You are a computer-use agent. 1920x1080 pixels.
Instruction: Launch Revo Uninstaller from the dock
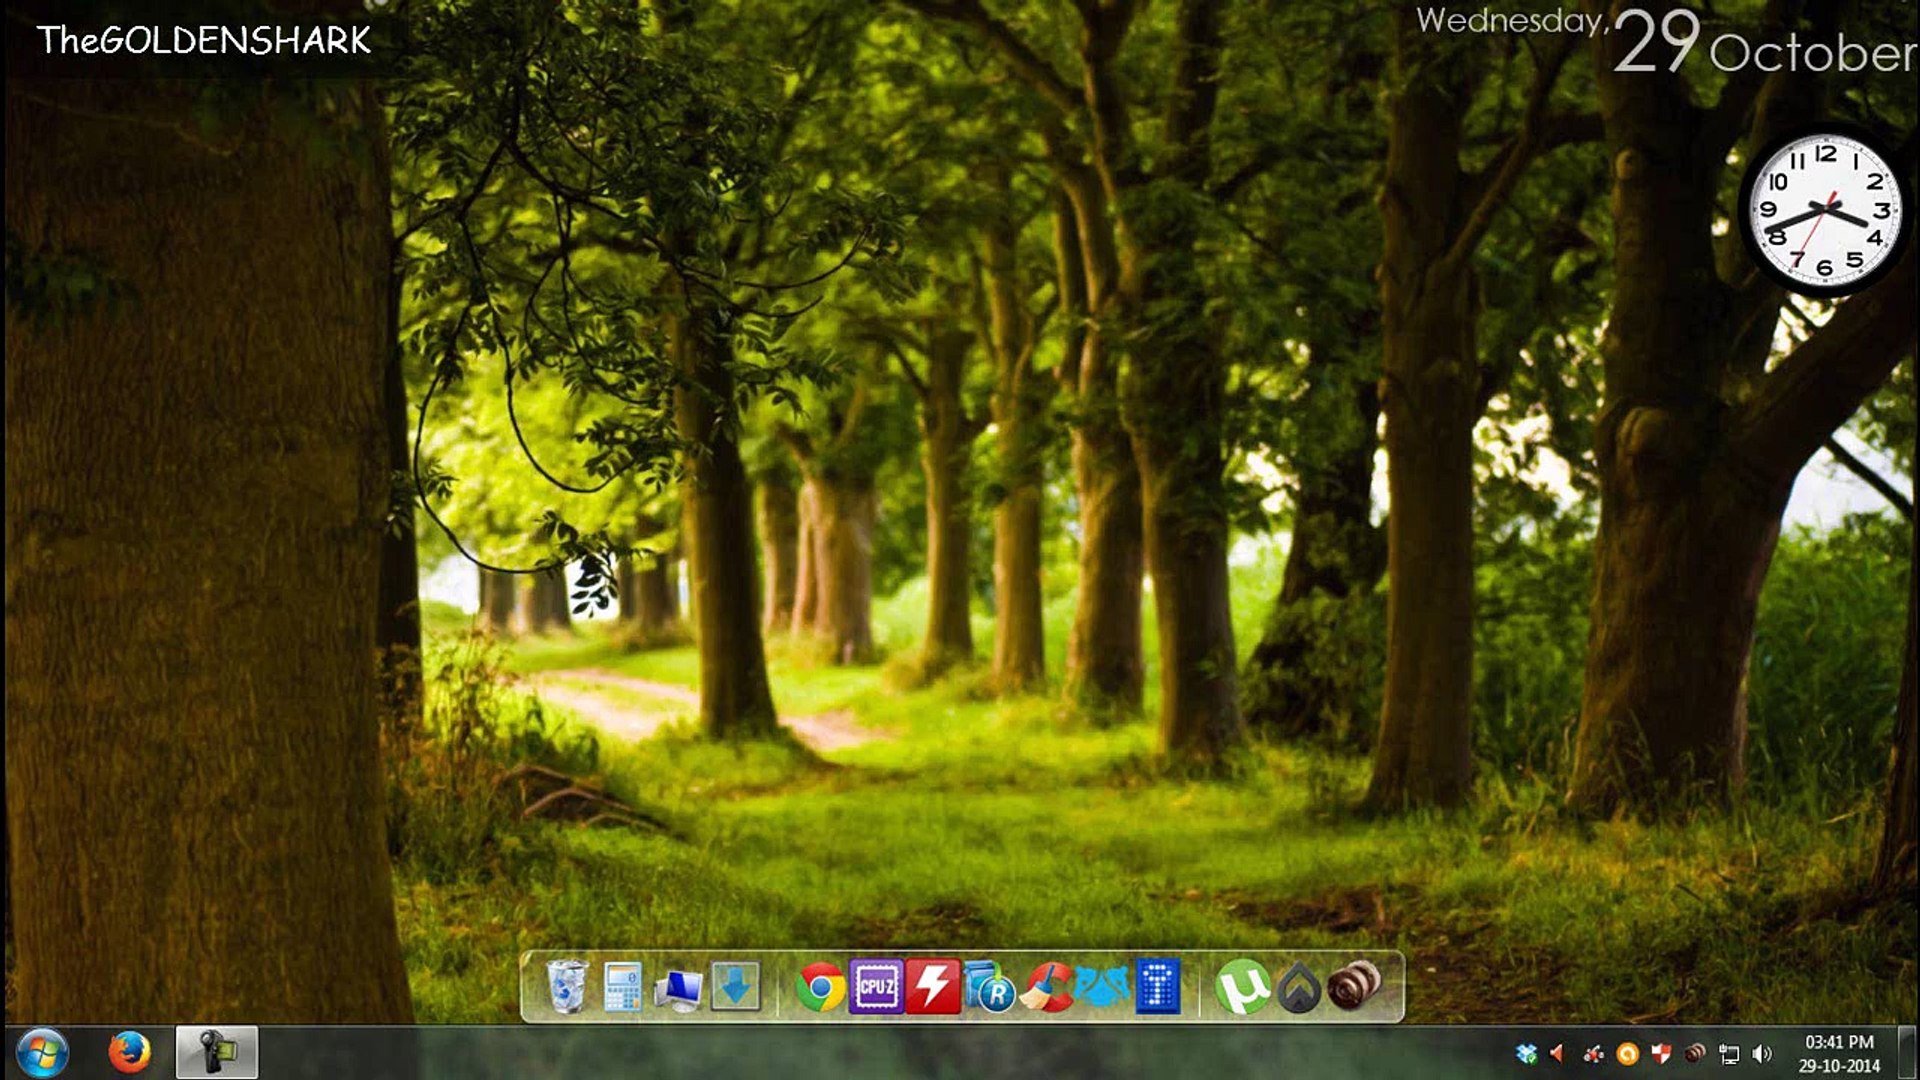(990, 988)
